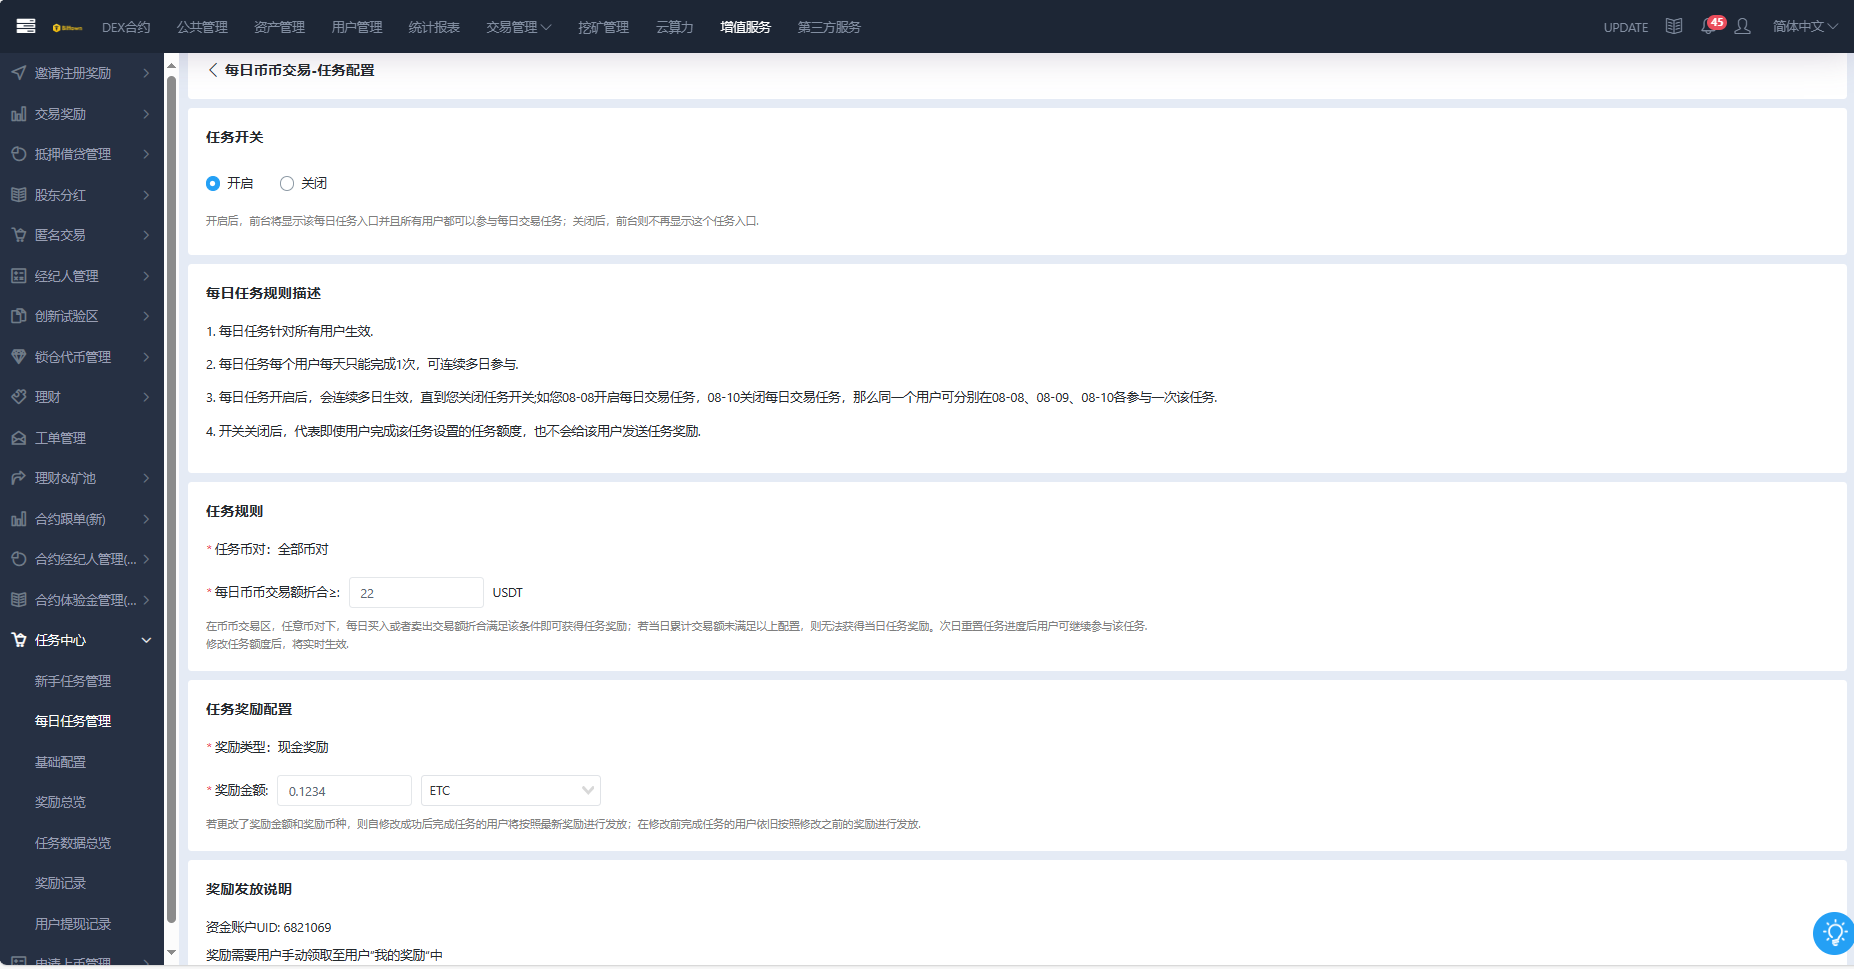1854x969 pixels.
Task: Open the ETC reward currency dropdown
Action: [x=511, y=790]
